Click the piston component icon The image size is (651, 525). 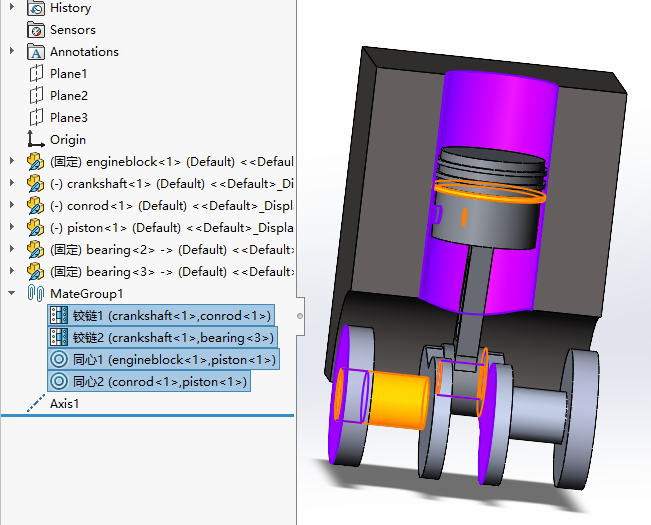pos(35,228)
